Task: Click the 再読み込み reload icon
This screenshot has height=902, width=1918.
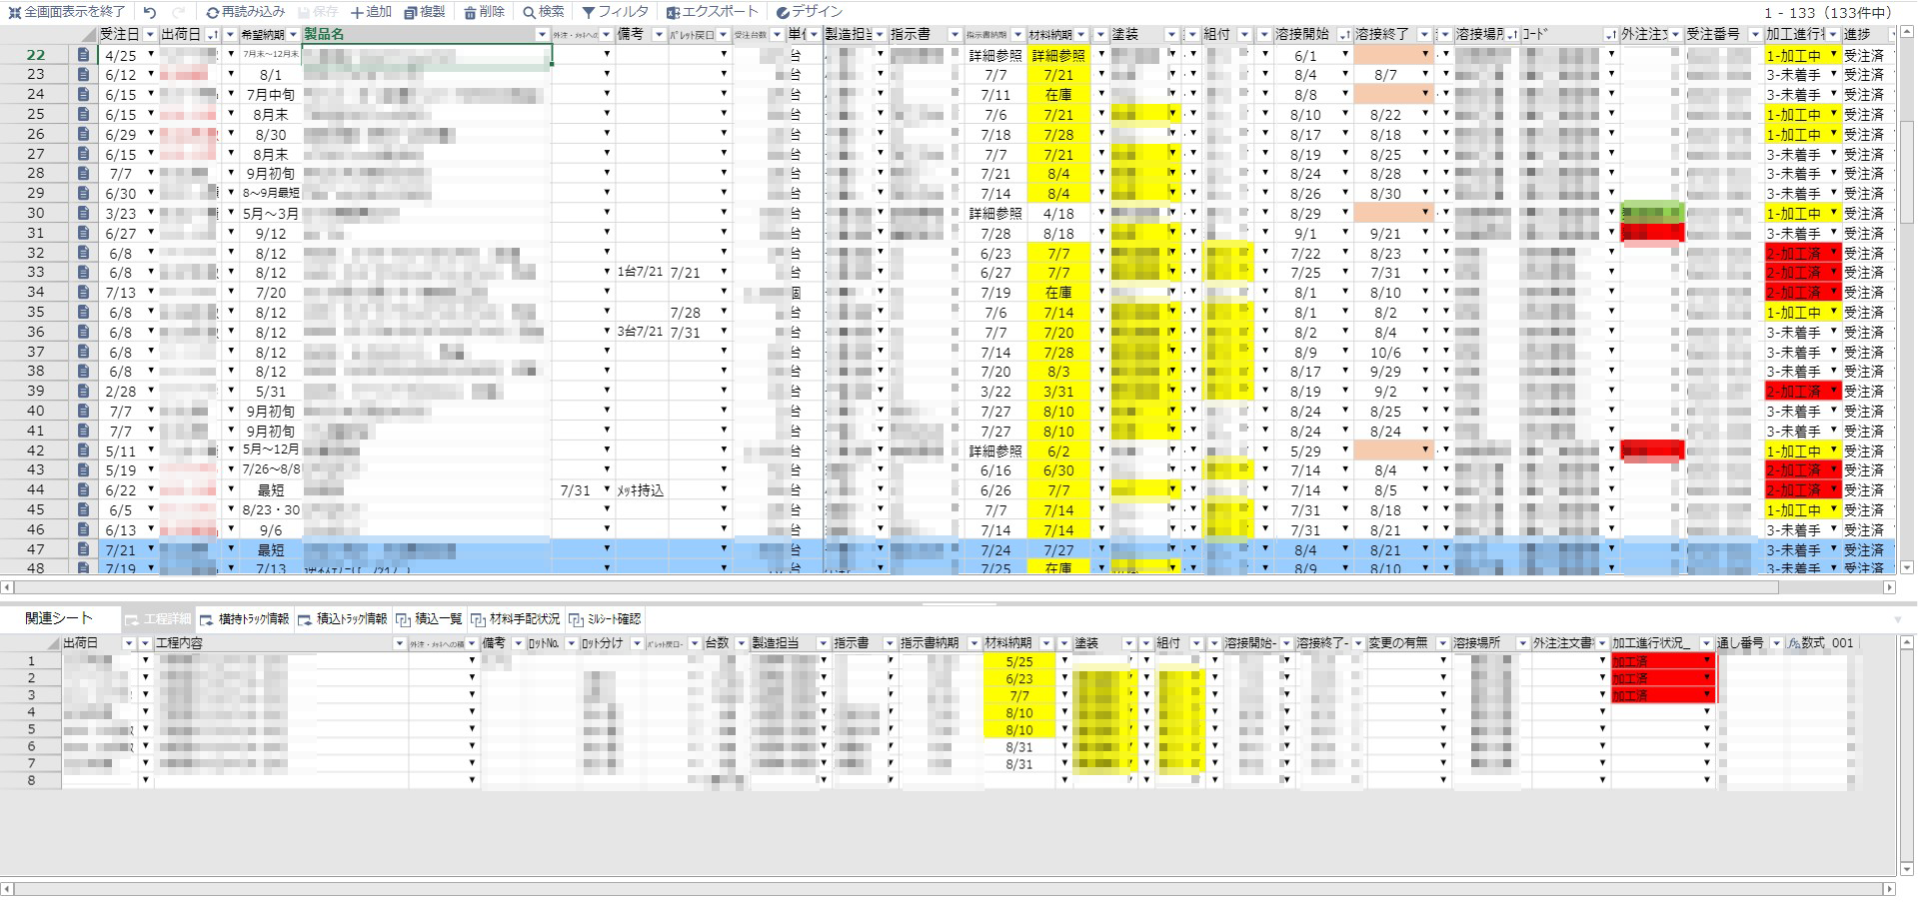Action: coord(212,12)
